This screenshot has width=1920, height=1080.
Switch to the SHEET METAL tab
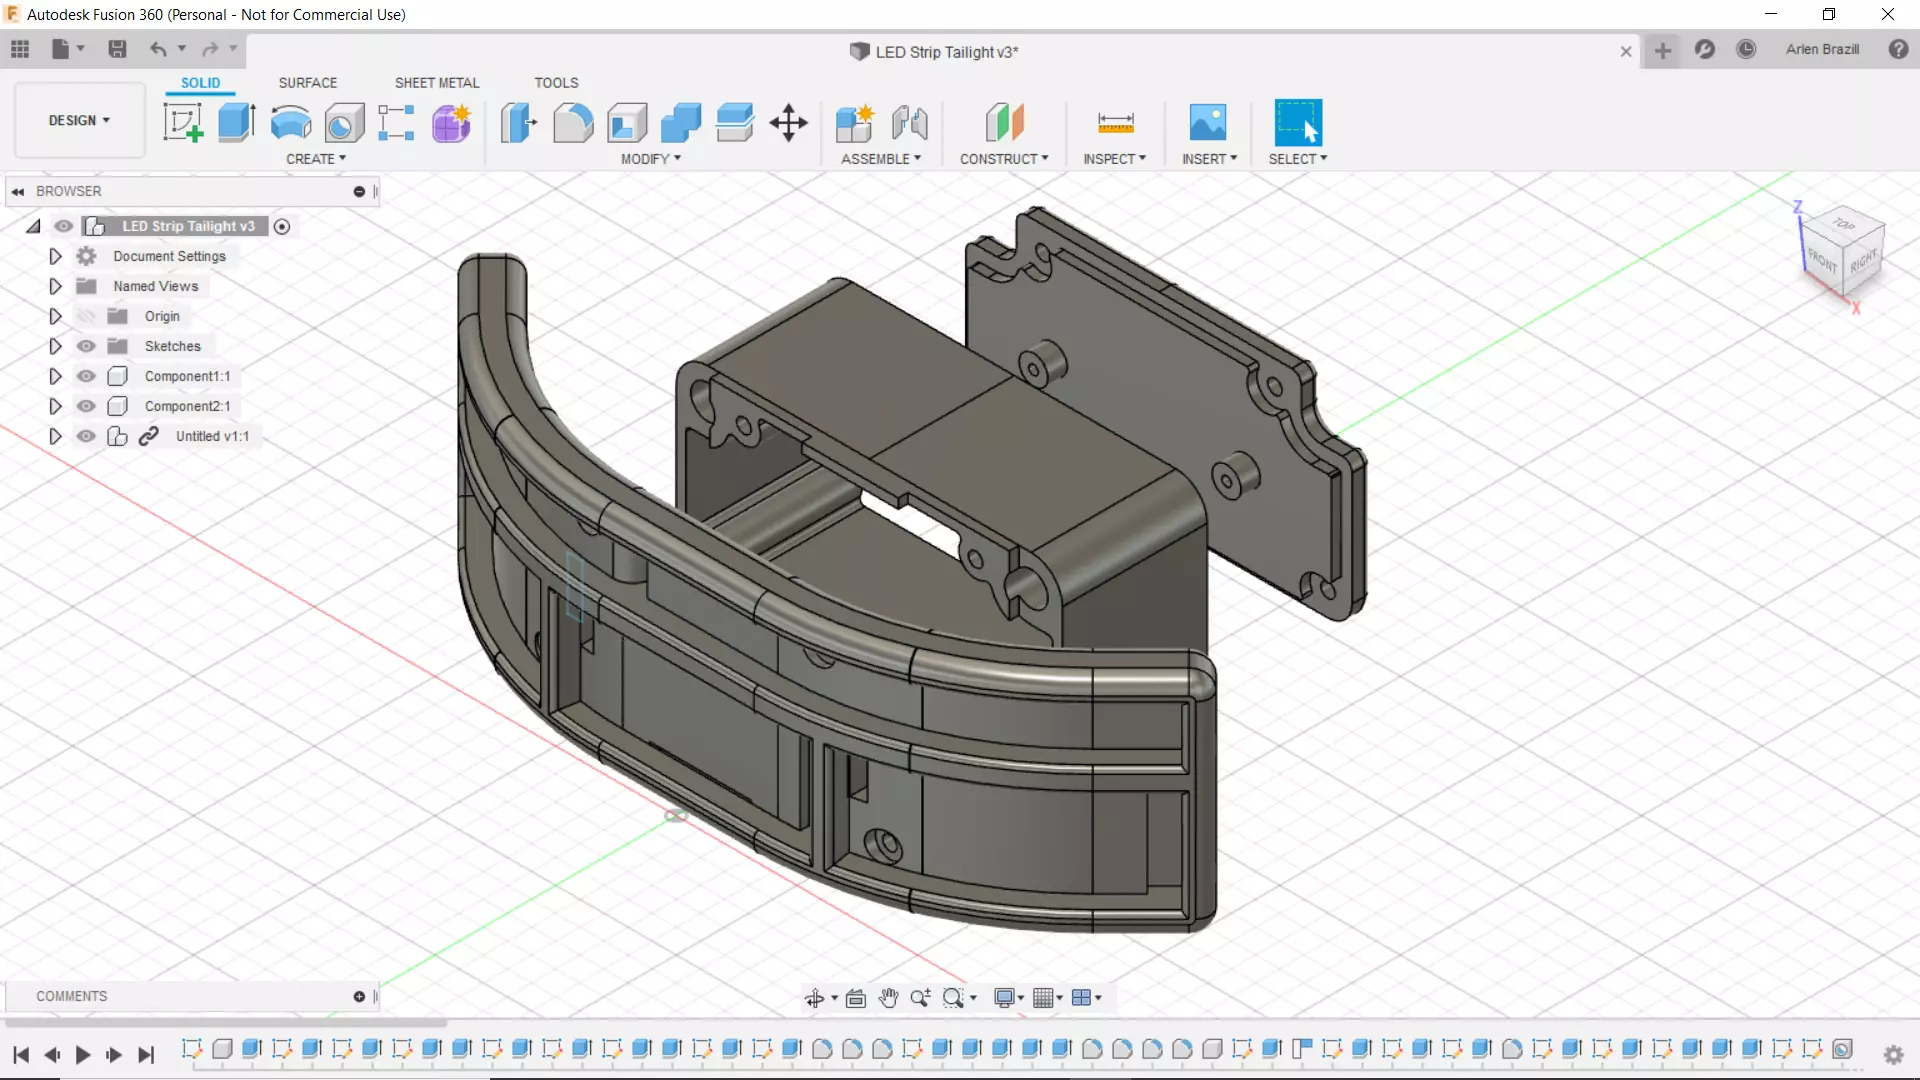click(x=437, y=83)
